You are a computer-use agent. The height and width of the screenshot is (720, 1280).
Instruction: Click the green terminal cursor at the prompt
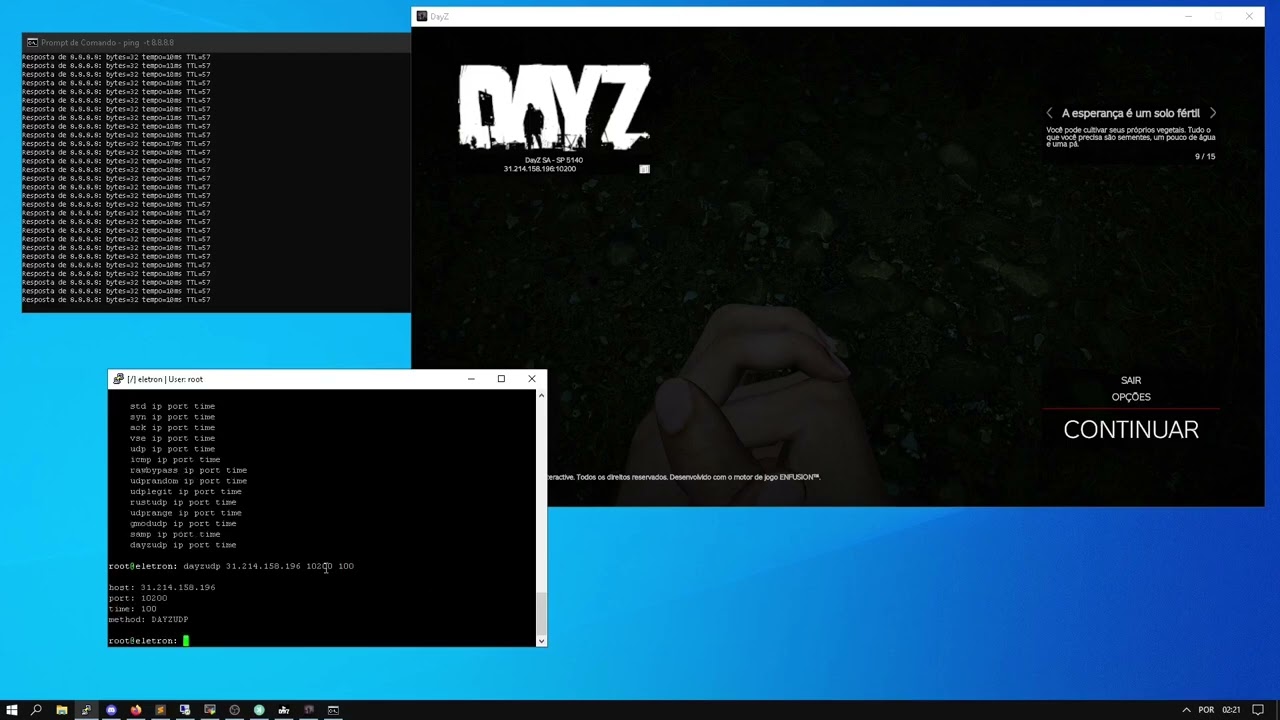(186, 641)
